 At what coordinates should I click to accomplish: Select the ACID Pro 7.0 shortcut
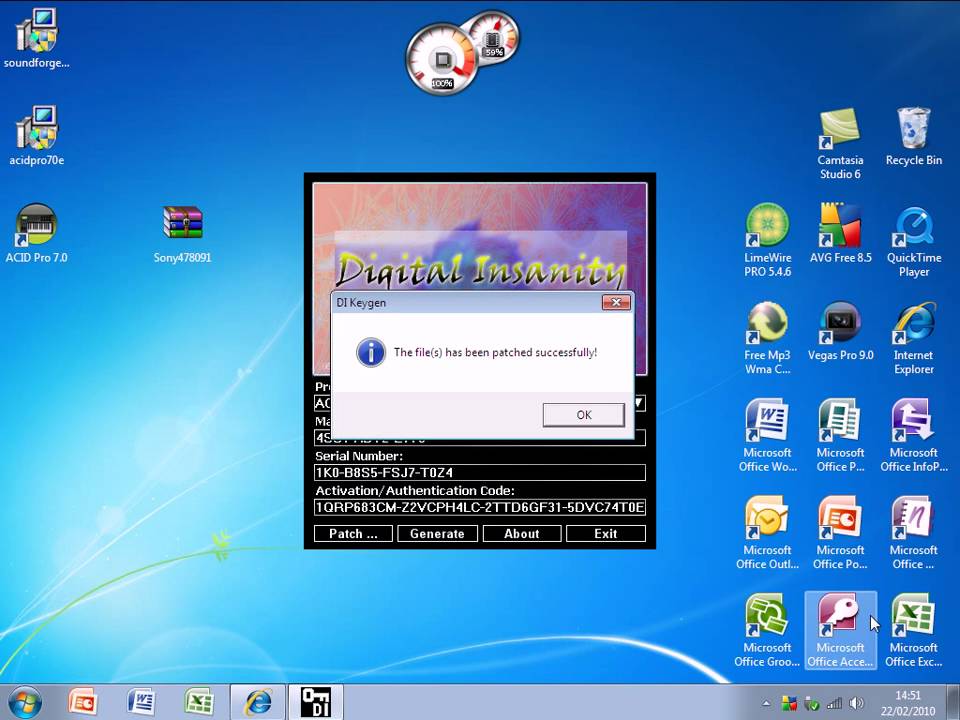click(x=36, y=233)
